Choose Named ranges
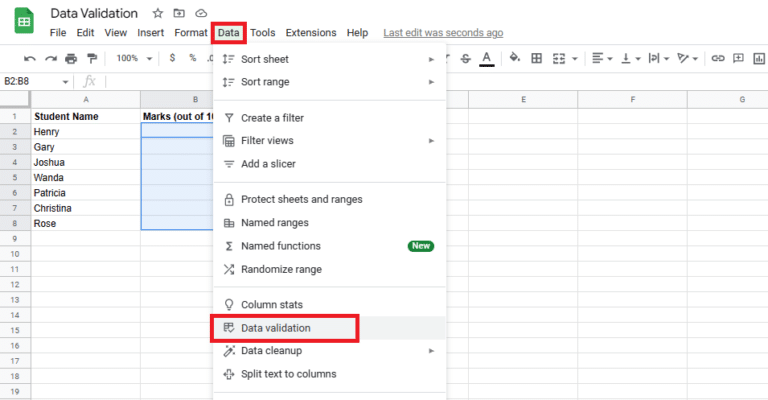 coord(329,223)
